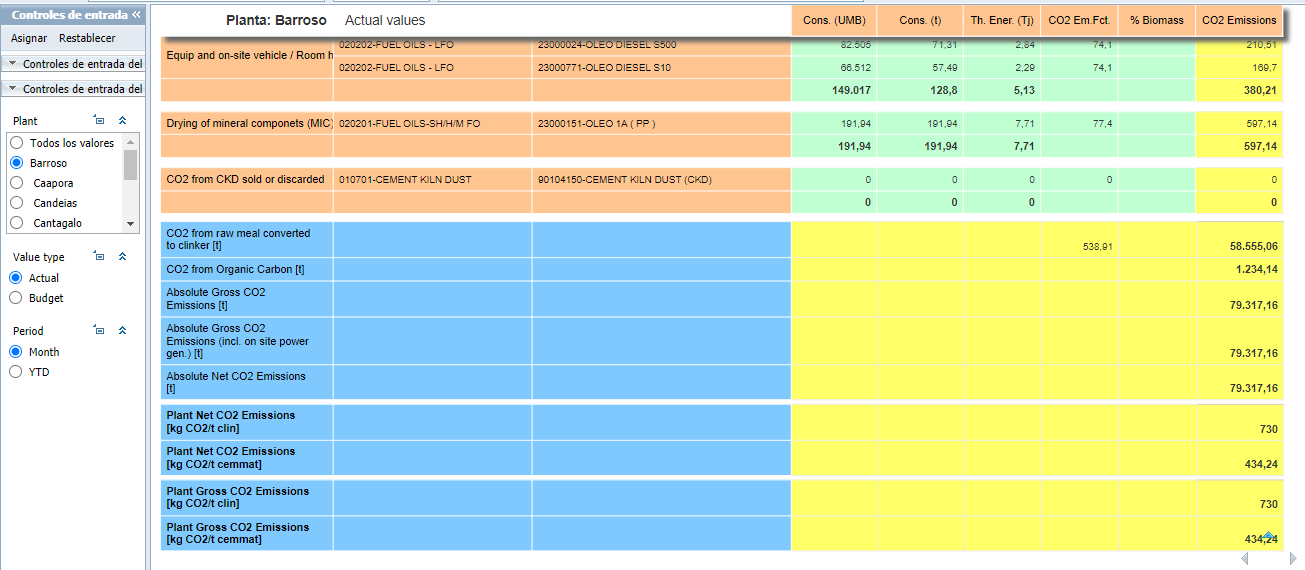Viewport: 1305px width, 570px height.
Task: Collapse the Period section
Action: click(122, 330)
